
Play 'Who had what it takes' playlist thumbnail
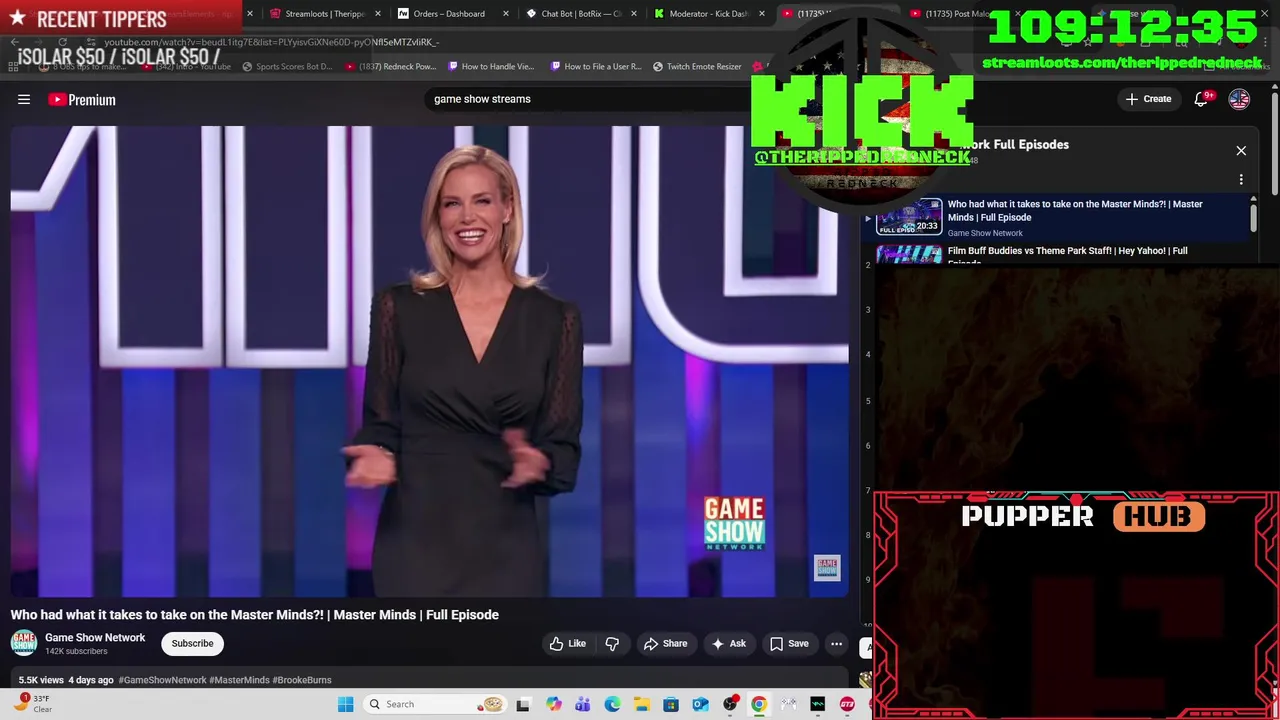pyautogui.click(x=909, y=217)
